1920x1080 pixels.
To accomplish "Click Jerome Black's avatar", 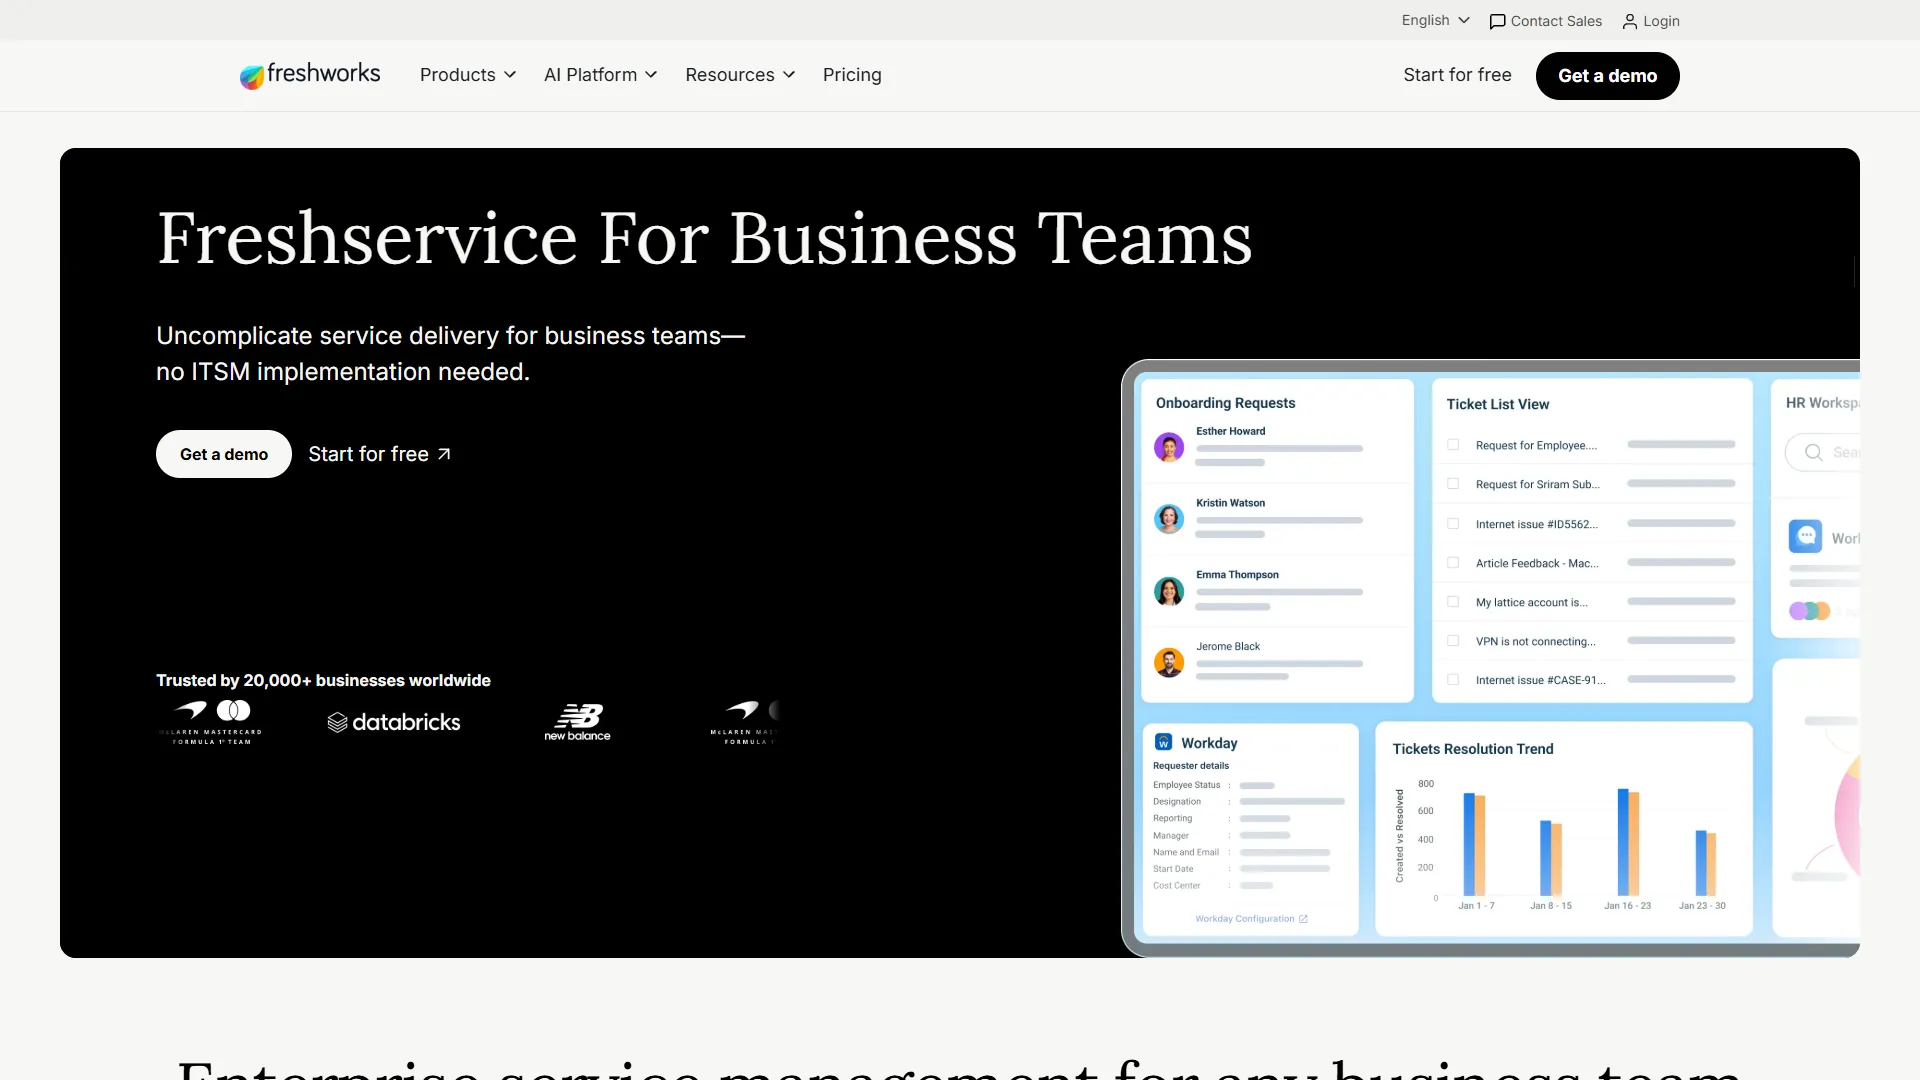I will pyautogui.click(x=1169, y=662).
